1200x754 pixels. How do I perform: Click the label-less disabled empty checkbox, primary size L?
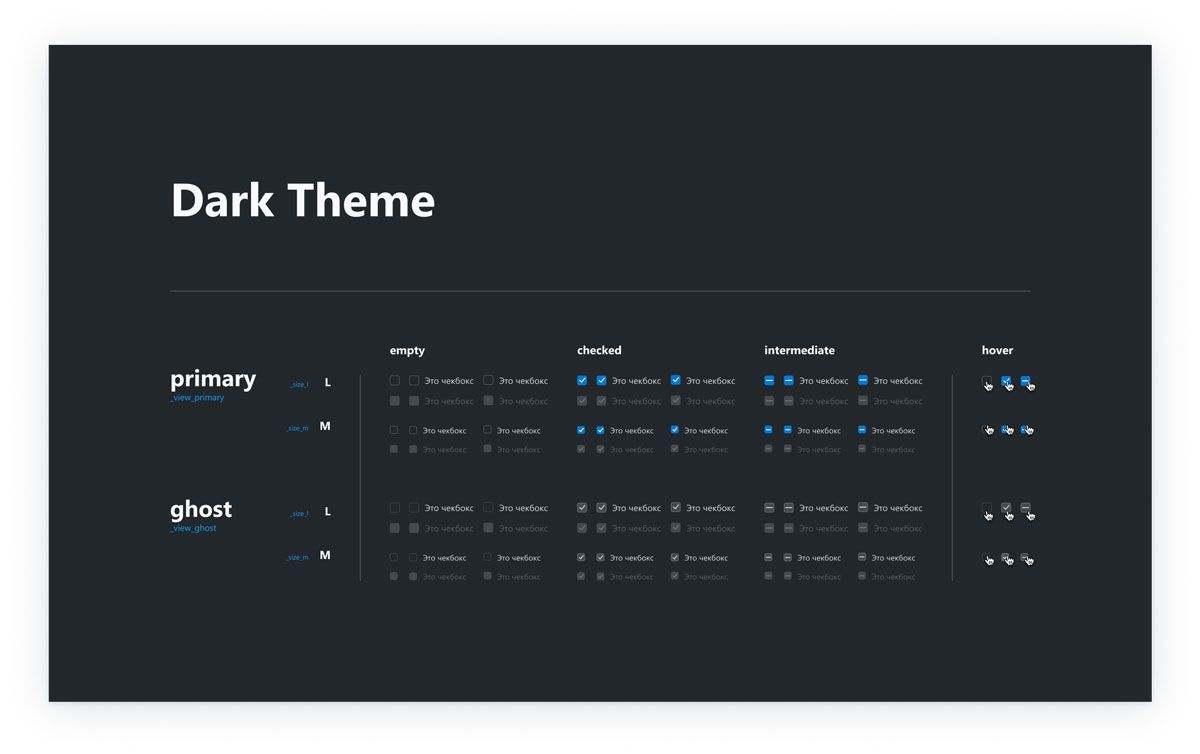click(x=394, y=401)
